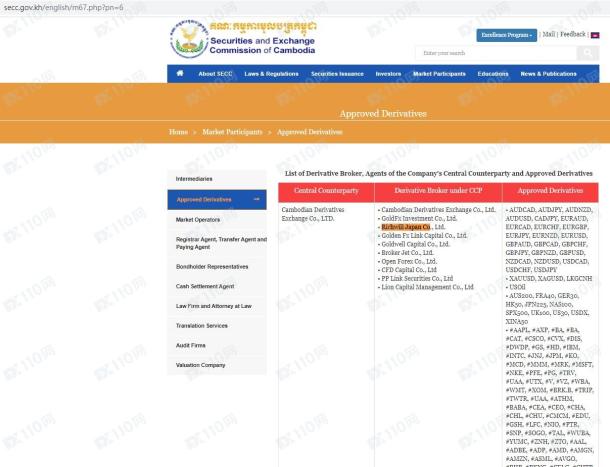This screenshot has width=610, height=467.
Task: Open the Market Participants menu
Action: [x=439, y=74]
